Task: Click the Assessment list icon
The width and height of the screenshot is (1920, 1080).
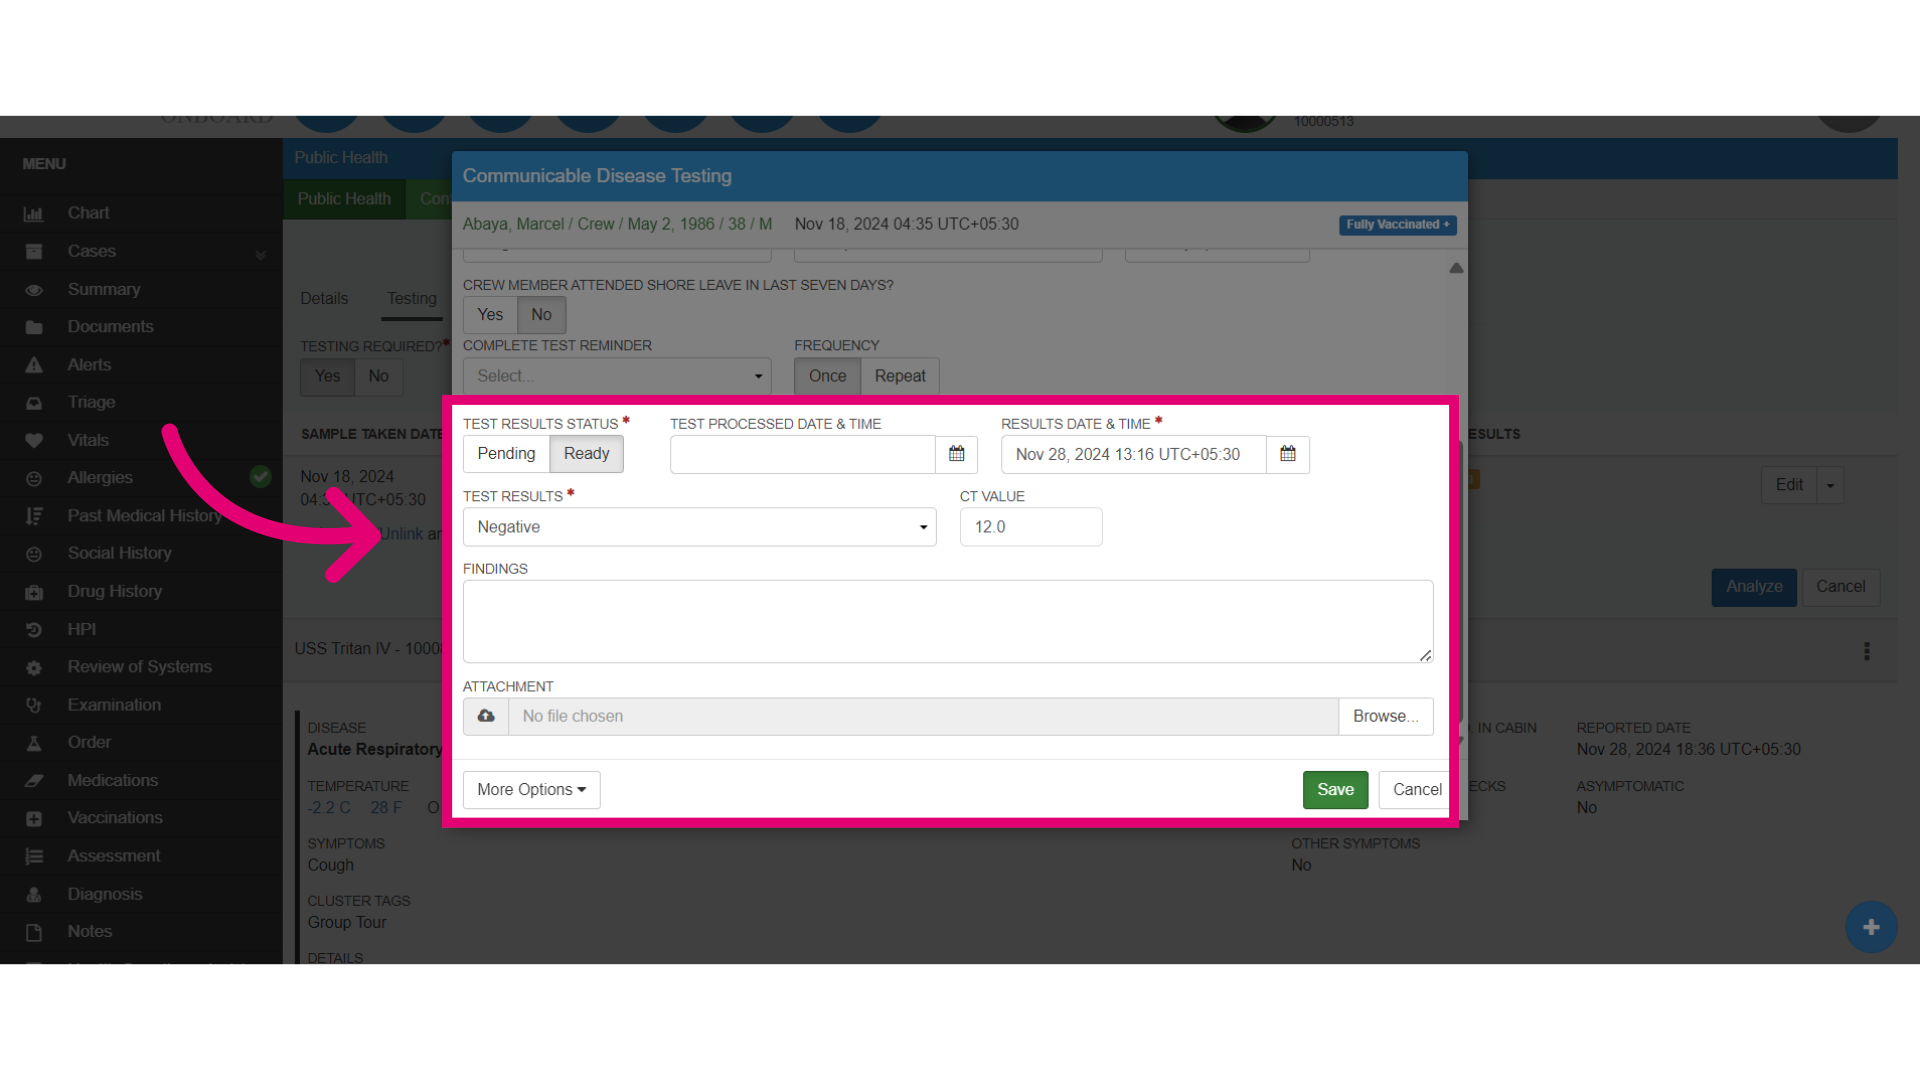Action: point(33,856)
